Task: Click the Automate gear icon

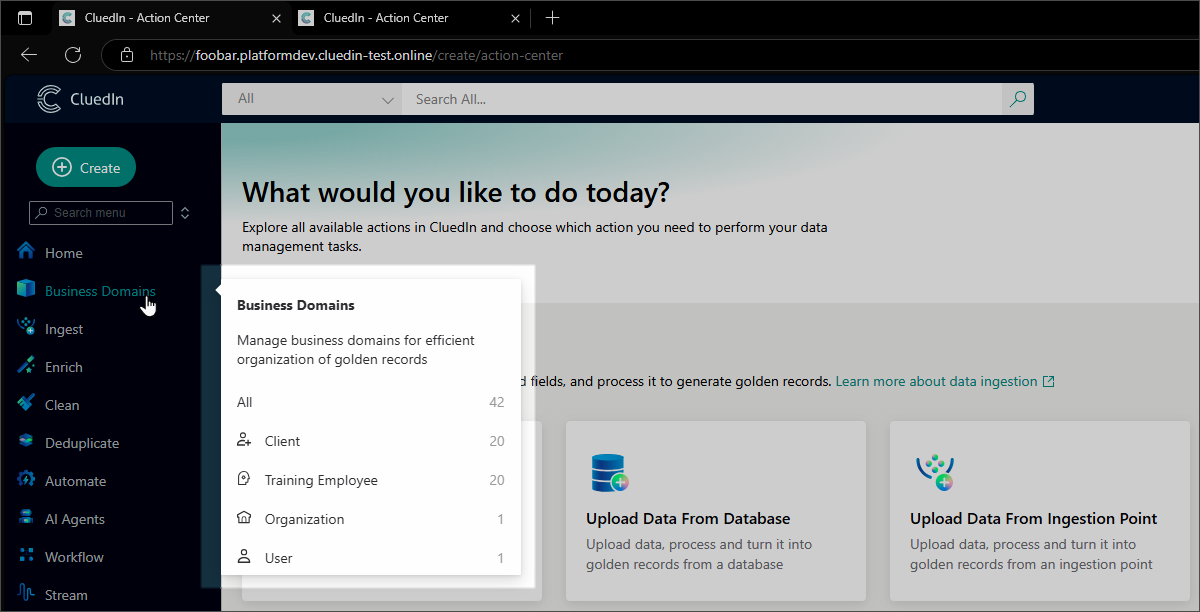Action: (26, 480)
